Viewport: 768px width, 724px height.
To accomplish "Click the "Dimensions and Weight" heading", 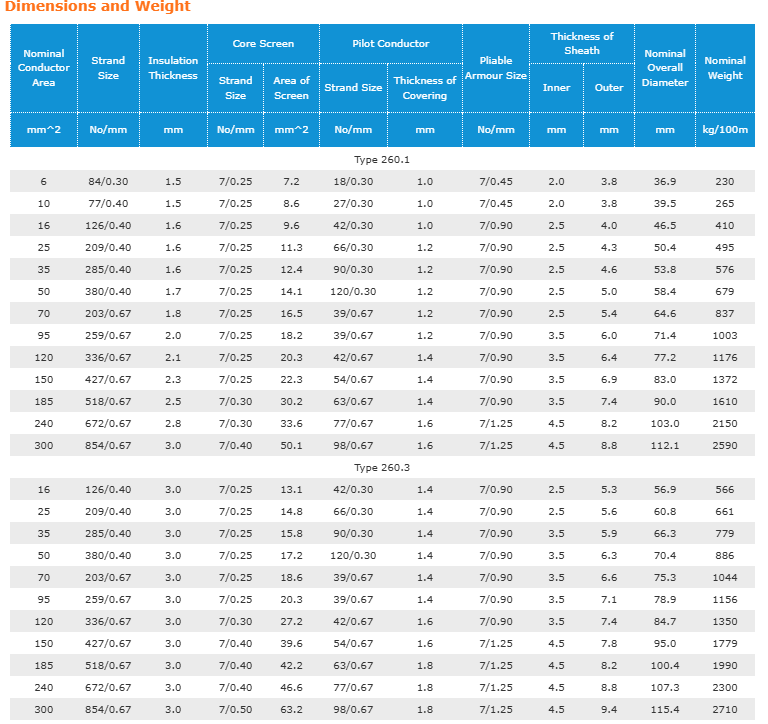I will (97, 6).
